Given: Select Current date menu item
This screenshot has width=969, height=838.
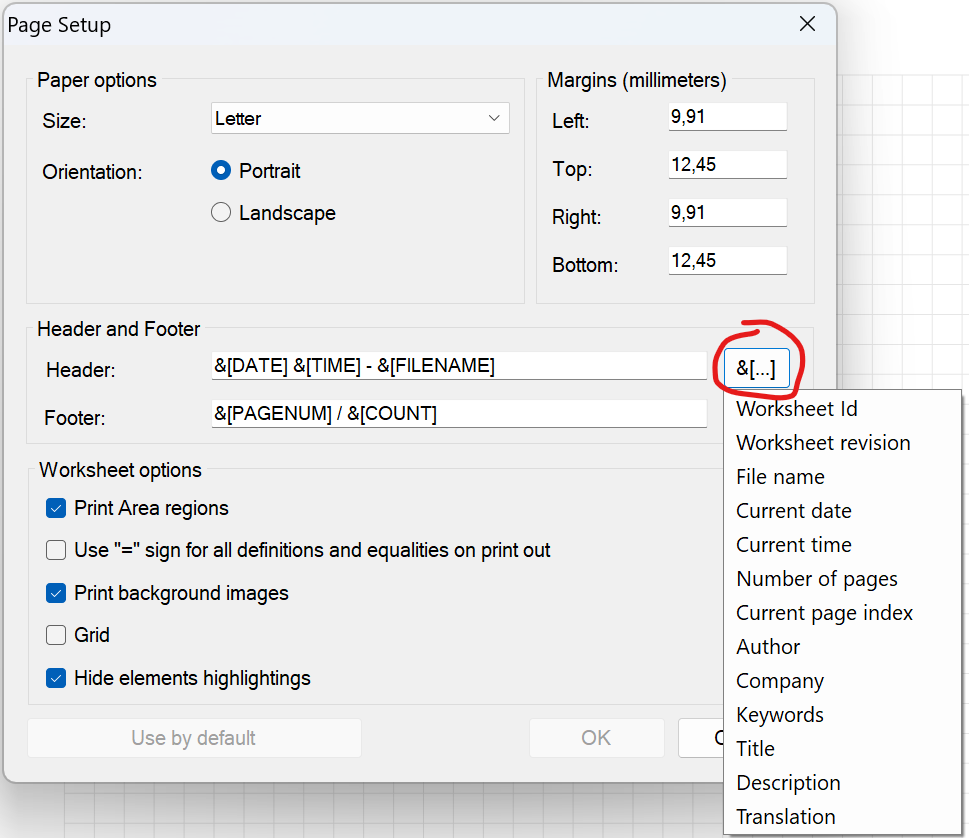Looking at the screenshot, I should tap(794, 511).
